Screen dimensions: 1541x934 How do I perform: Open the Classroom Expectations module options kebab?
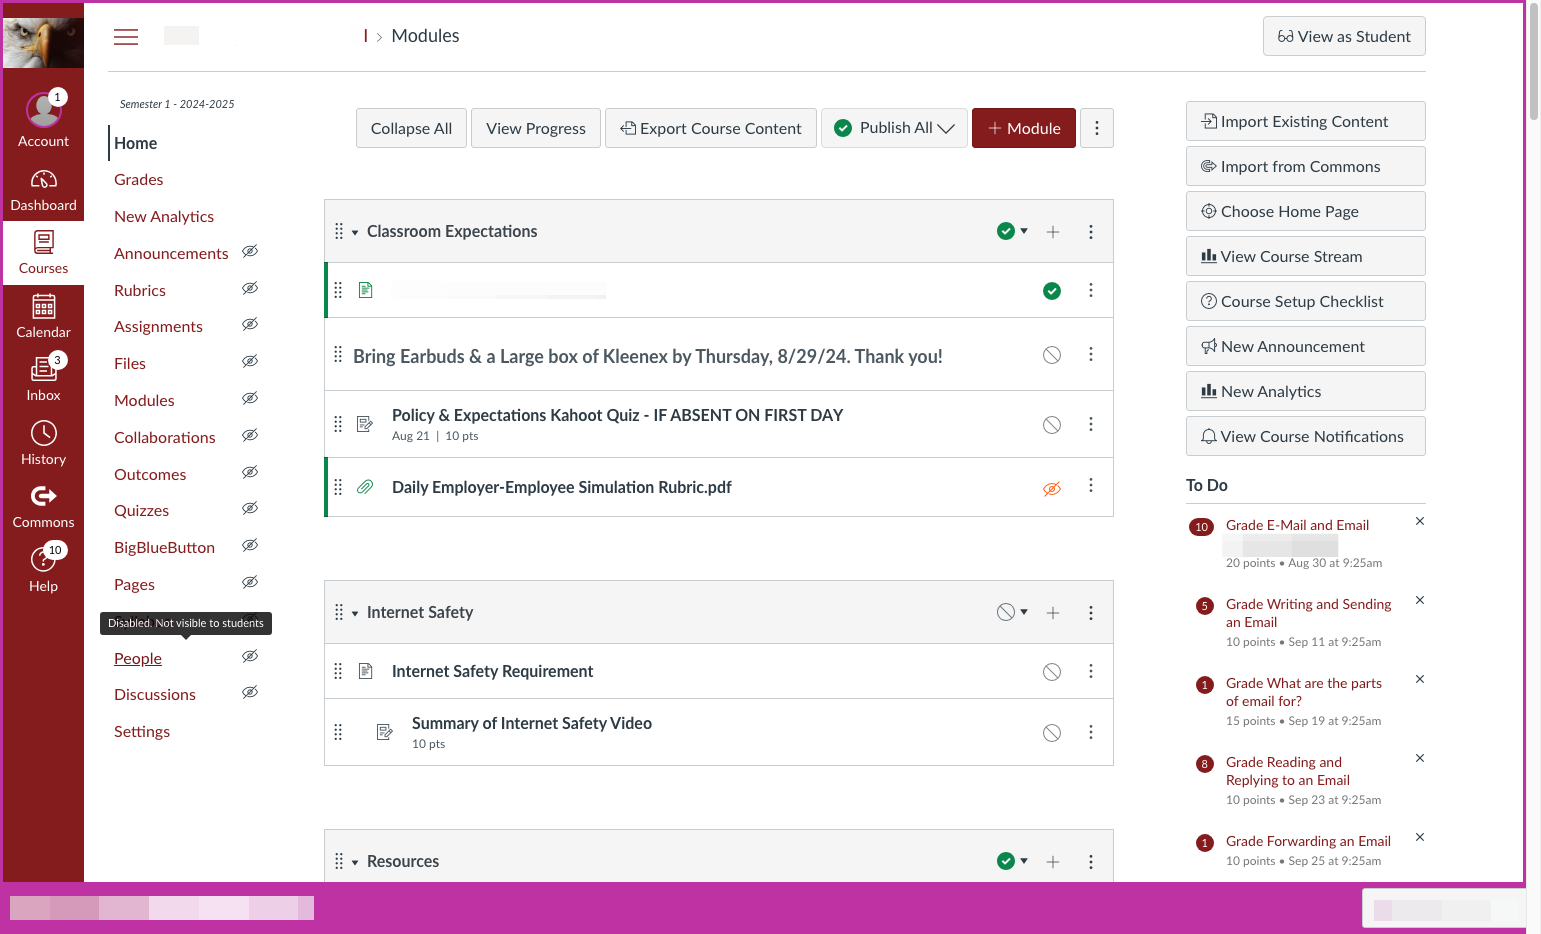[1091, 232]
